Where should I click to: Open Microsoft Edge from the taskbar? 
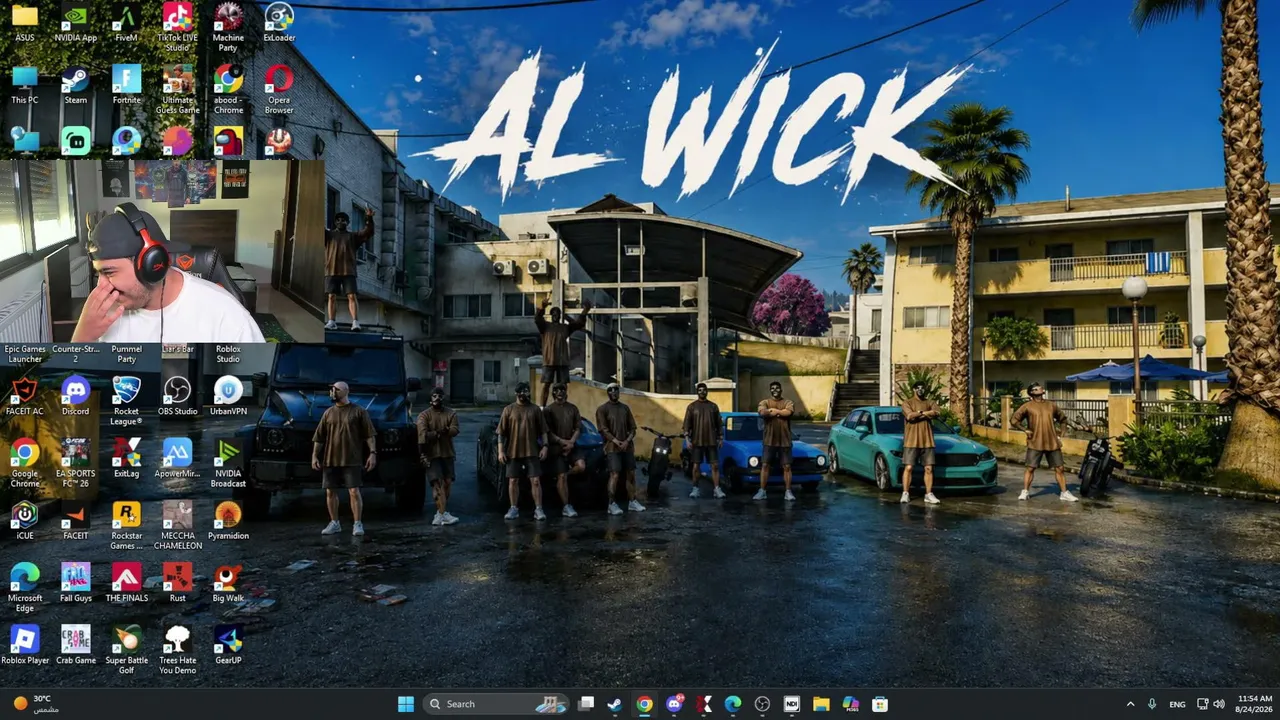pos(733,704)
